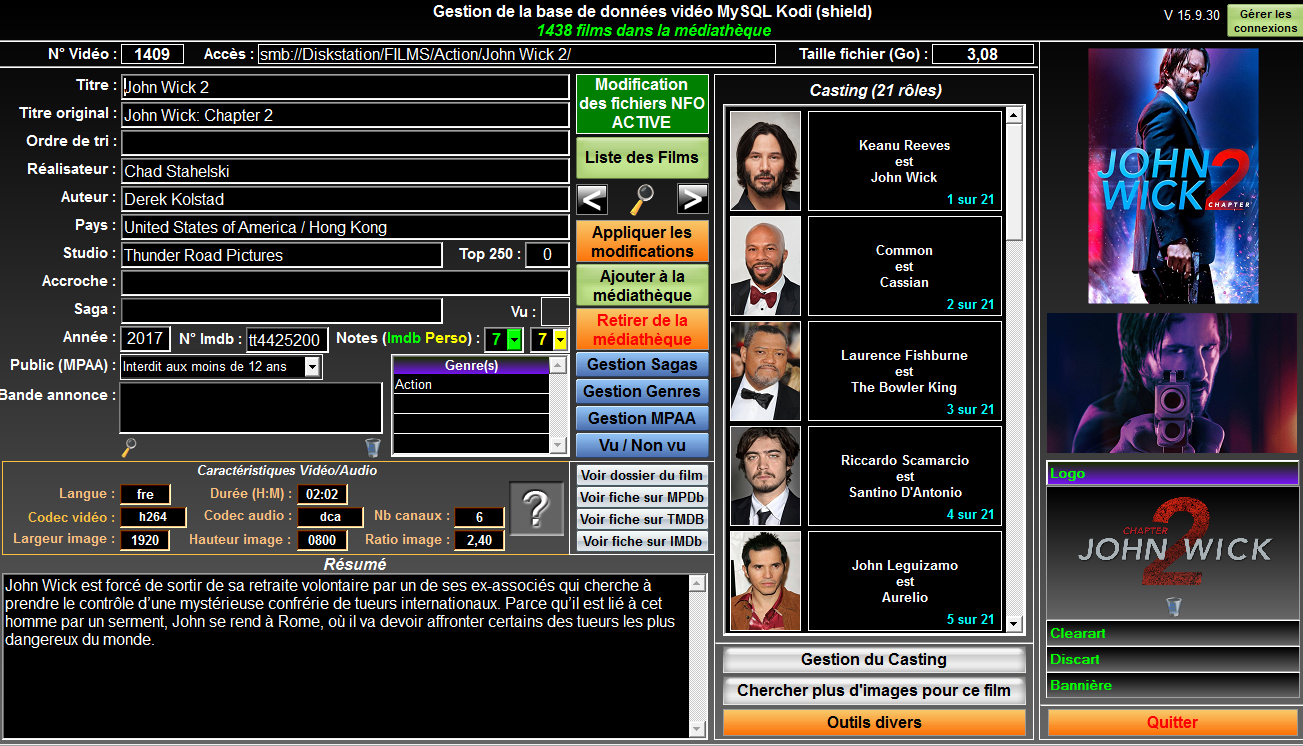
Task: Toggle the Vu checkbox box
Action: (555, 312)
